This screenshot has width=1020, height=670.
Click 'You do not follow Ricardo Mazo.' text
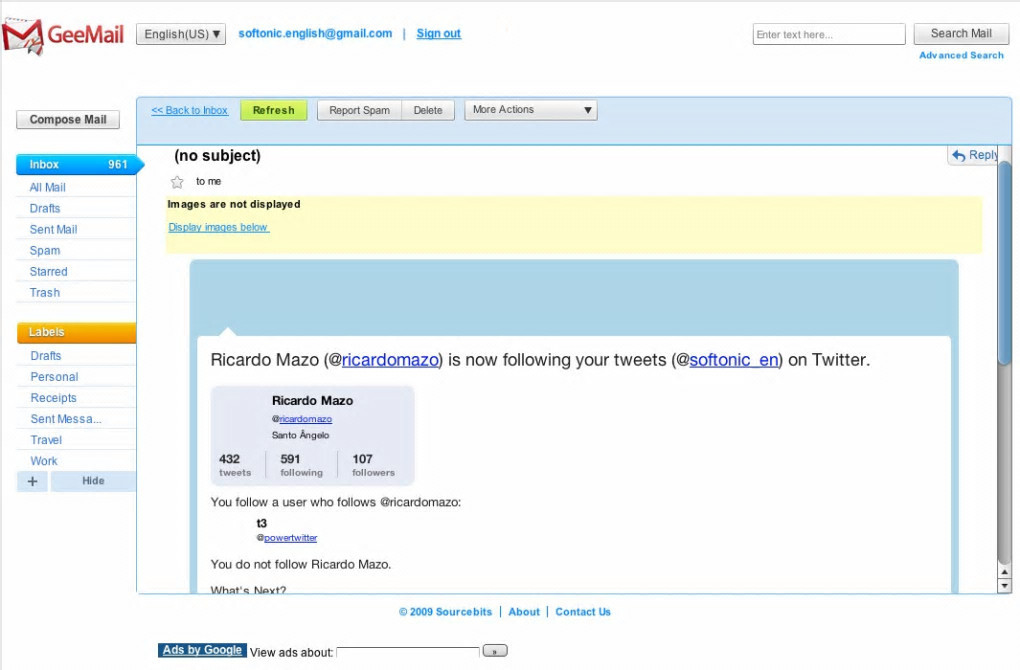301,565
